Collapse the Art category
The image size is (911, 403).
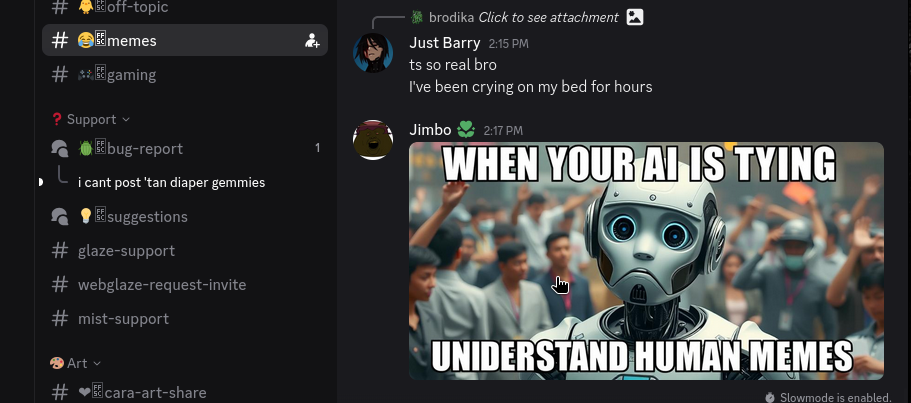point(76,364)
